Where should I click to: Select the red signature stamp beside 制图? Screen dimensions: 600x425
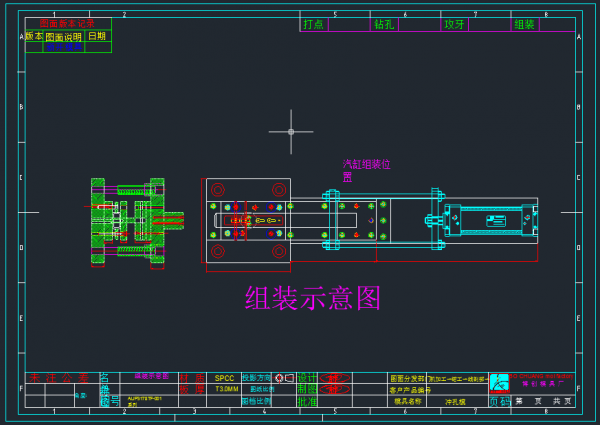334,389
